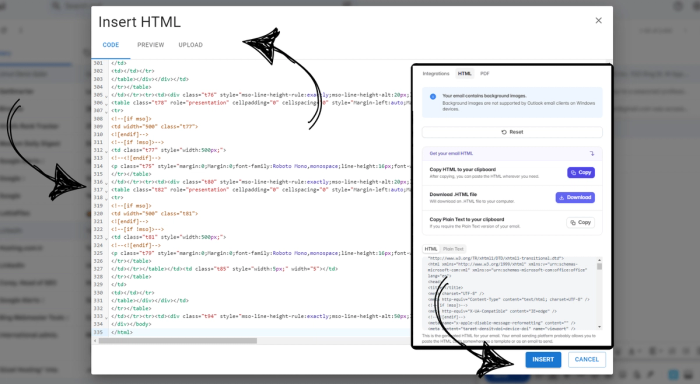700x384 pixels.
Task: Open the UPLOAD tab
Action: click(191, 45)
